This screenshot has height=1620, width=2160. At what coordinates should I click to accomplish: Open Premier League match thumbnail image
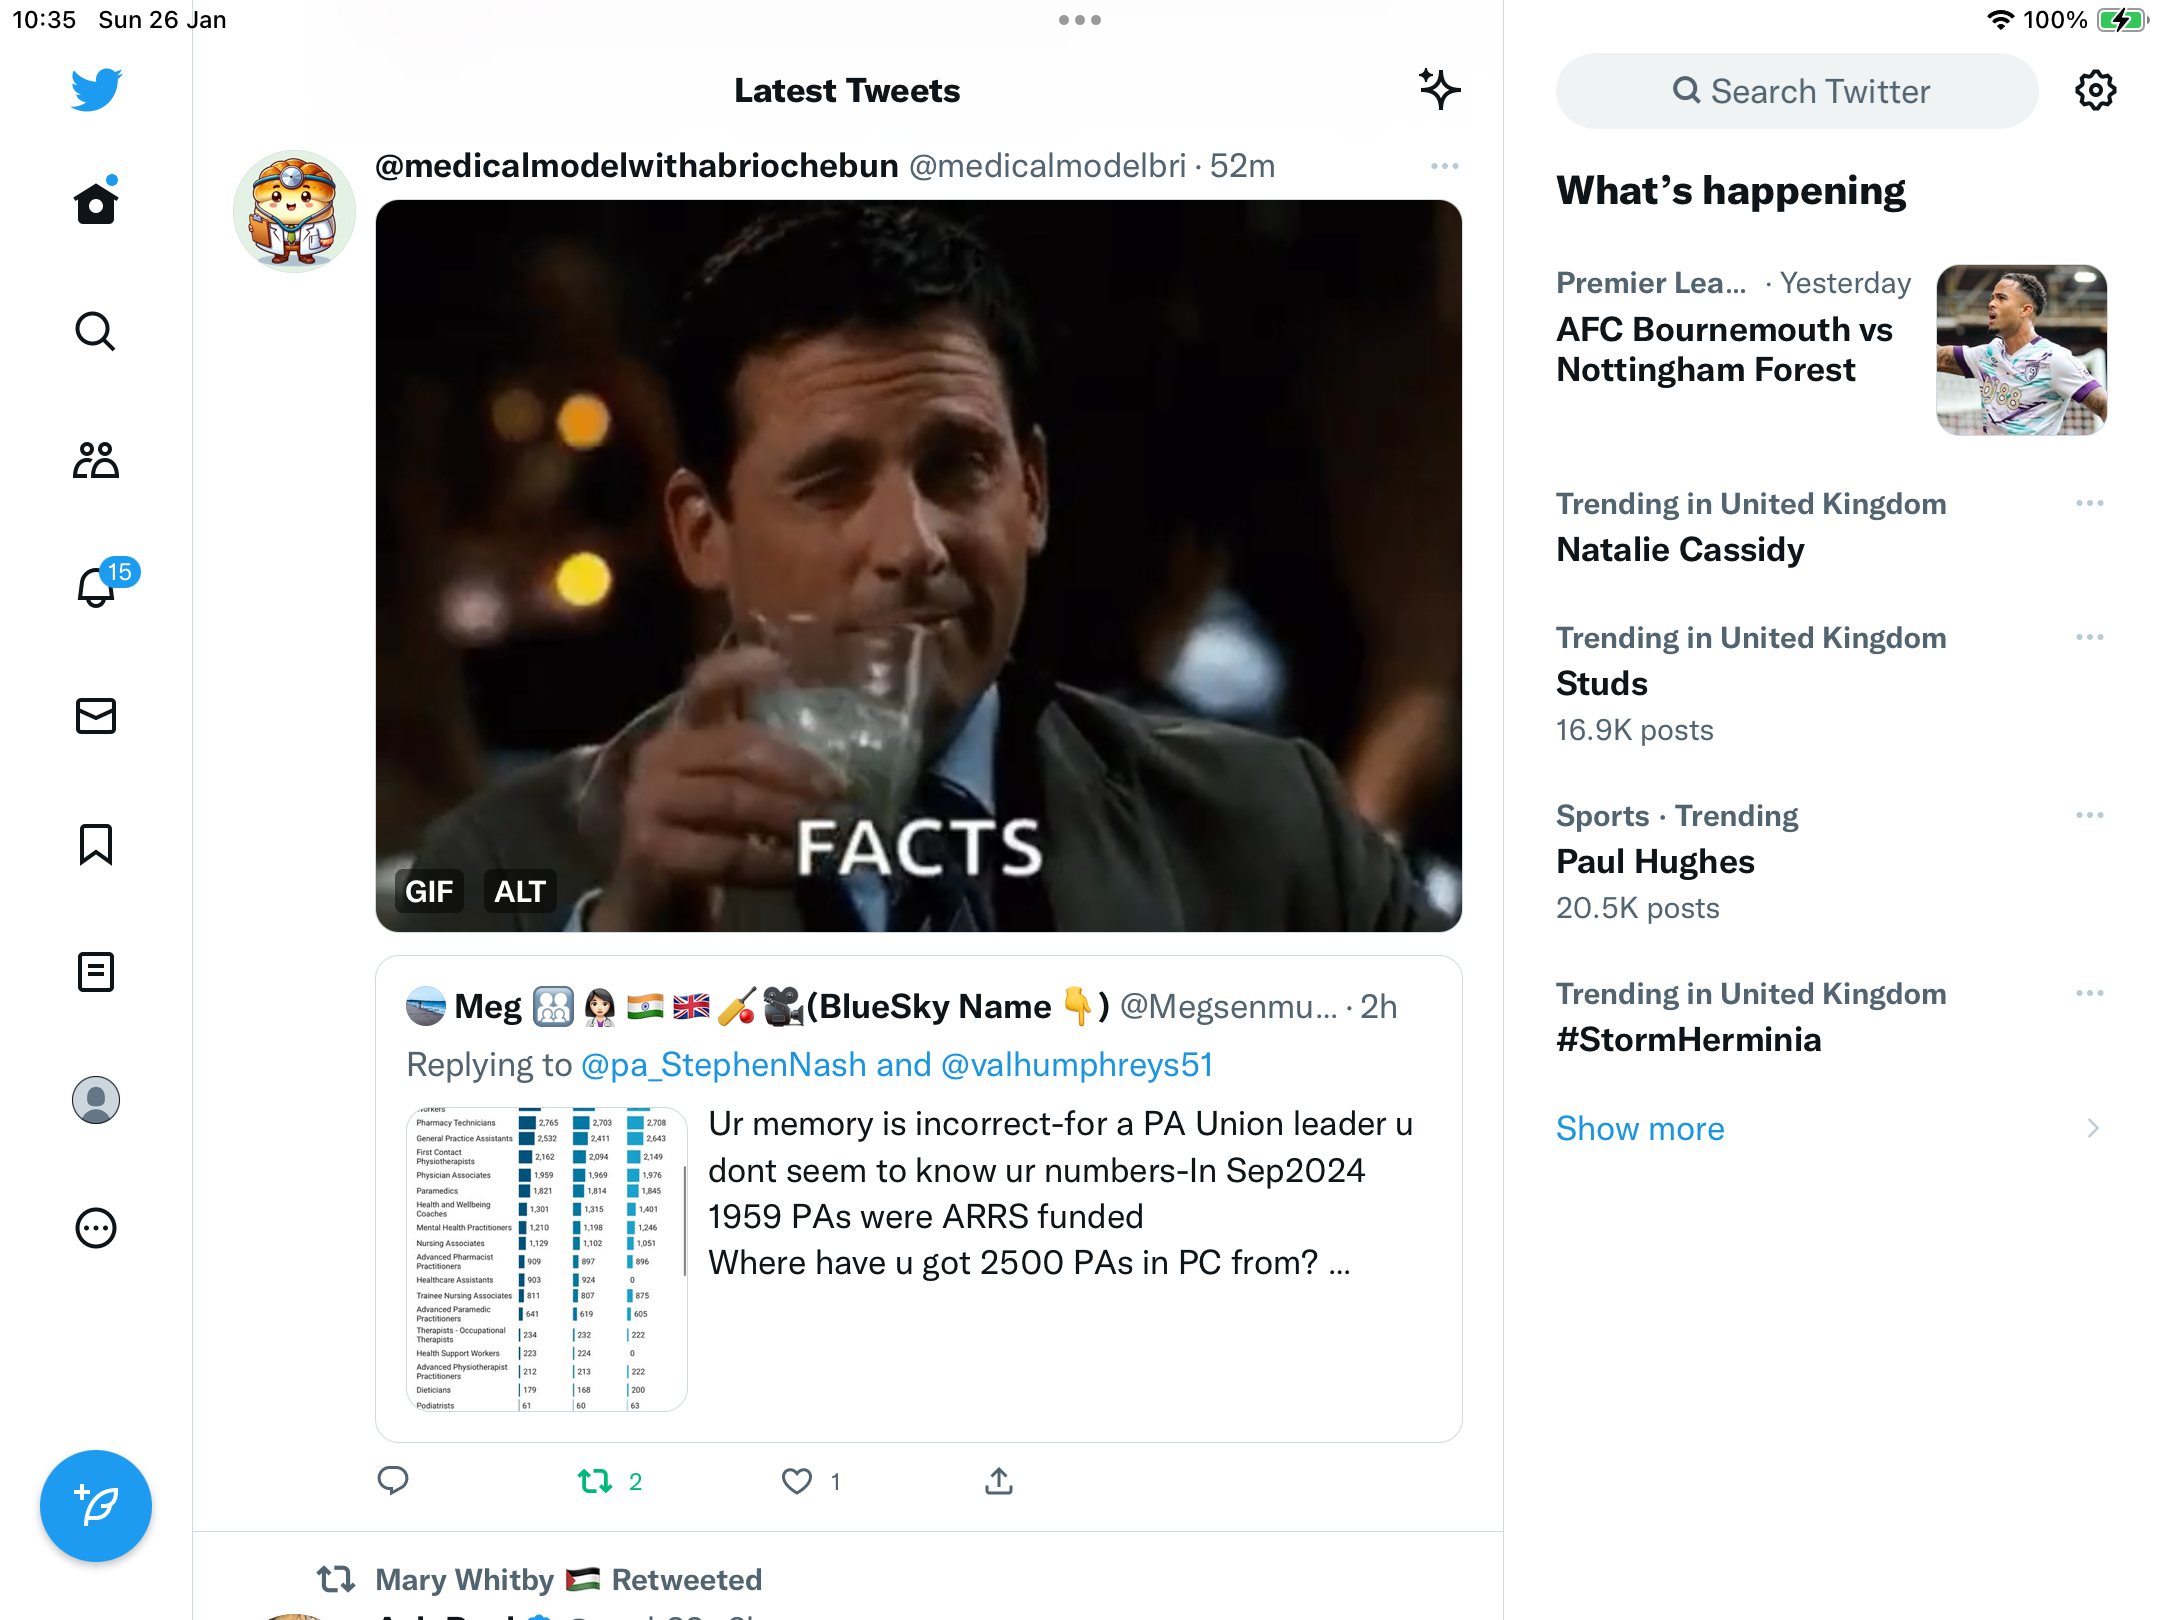click(x=2021, y=350)
